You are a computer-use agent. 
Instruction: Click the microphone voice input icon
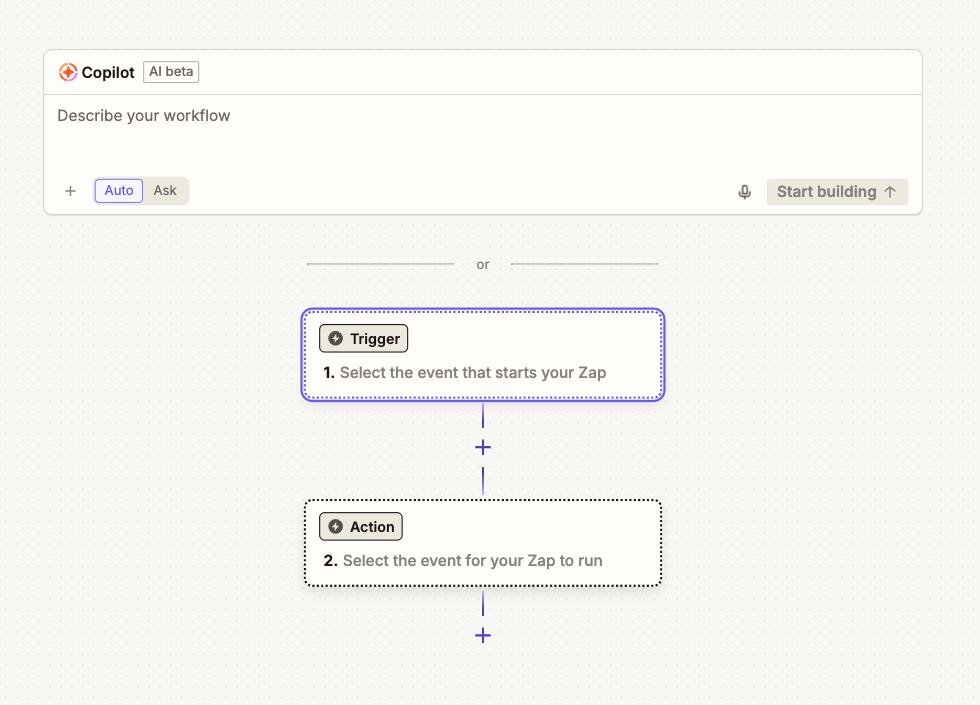[744, 192]
